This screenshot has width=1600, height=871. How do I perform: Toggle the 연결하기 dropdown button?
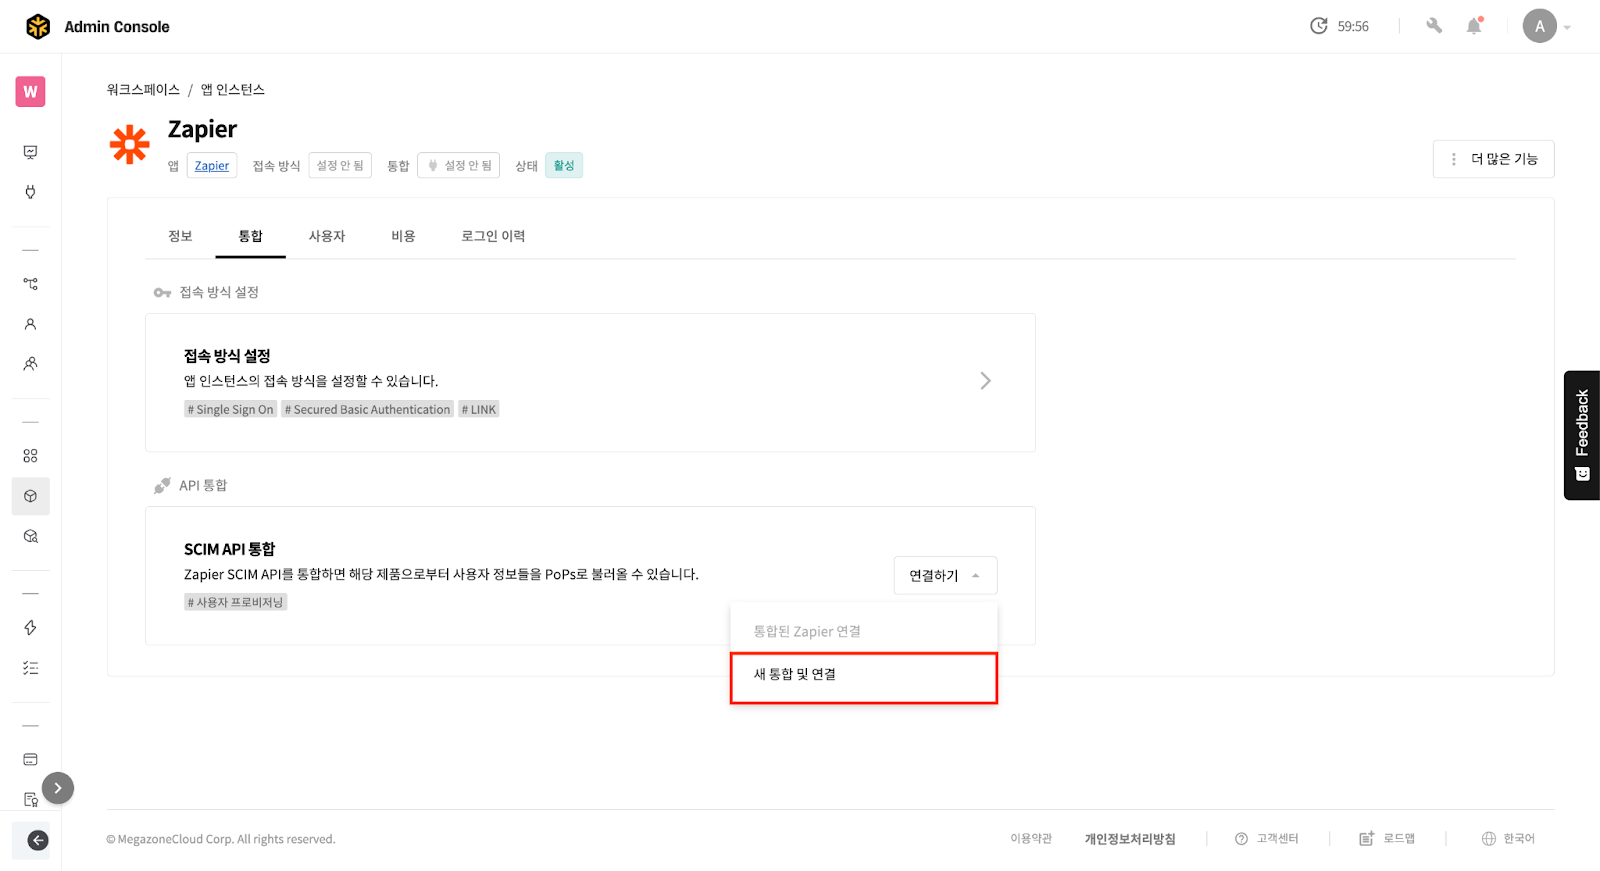click(945, 575)
